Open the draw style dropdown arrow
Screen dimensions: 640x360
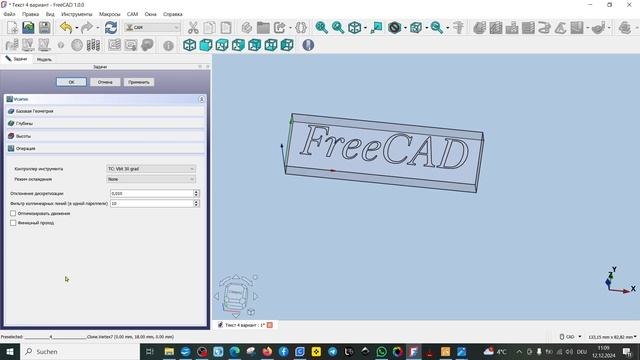pyautogui.click(x=405, y=28)
